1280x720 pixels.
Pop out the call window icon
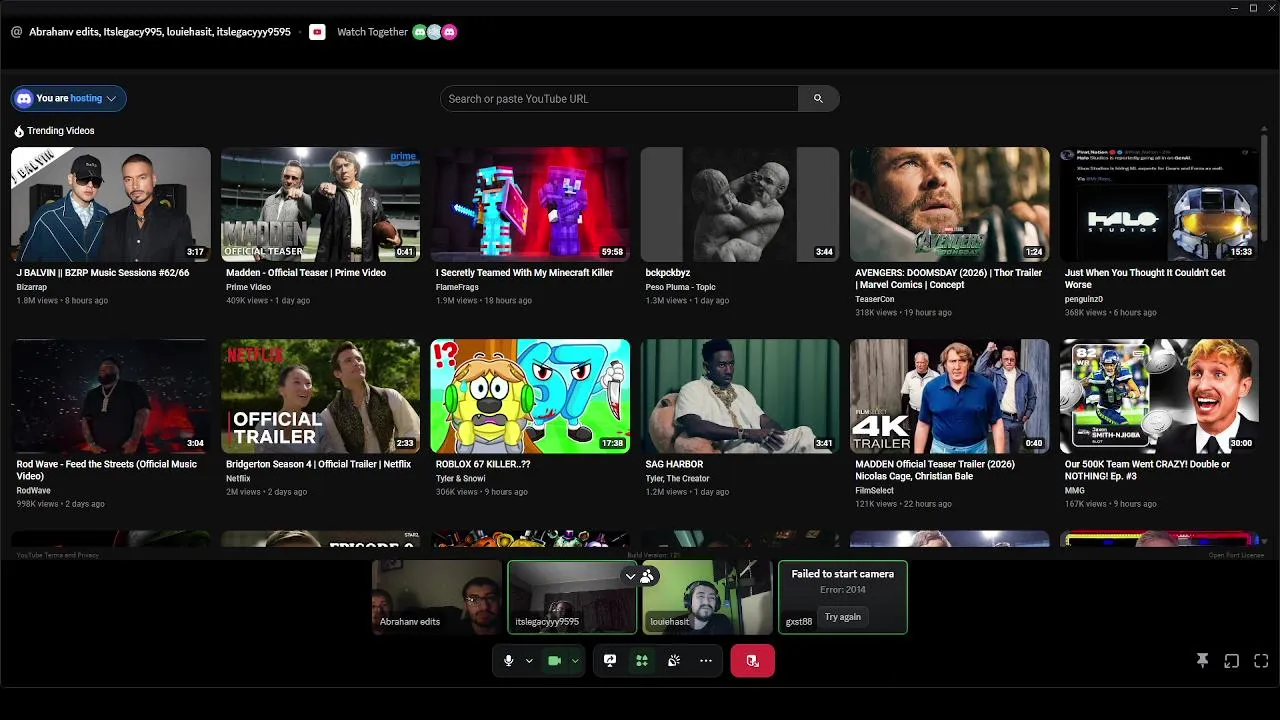pos(1232,661)
